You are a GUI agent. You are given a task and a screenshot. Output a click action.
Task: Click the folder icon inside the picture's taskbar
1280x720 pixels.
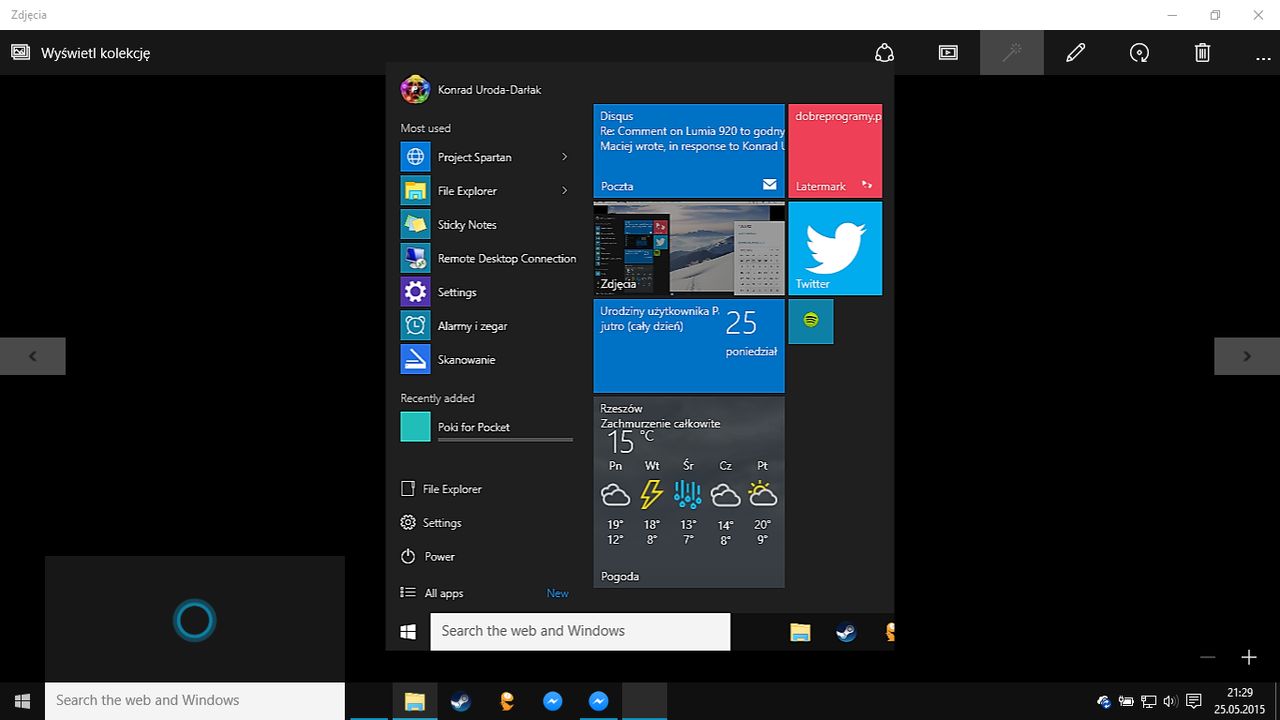[800, 632]
